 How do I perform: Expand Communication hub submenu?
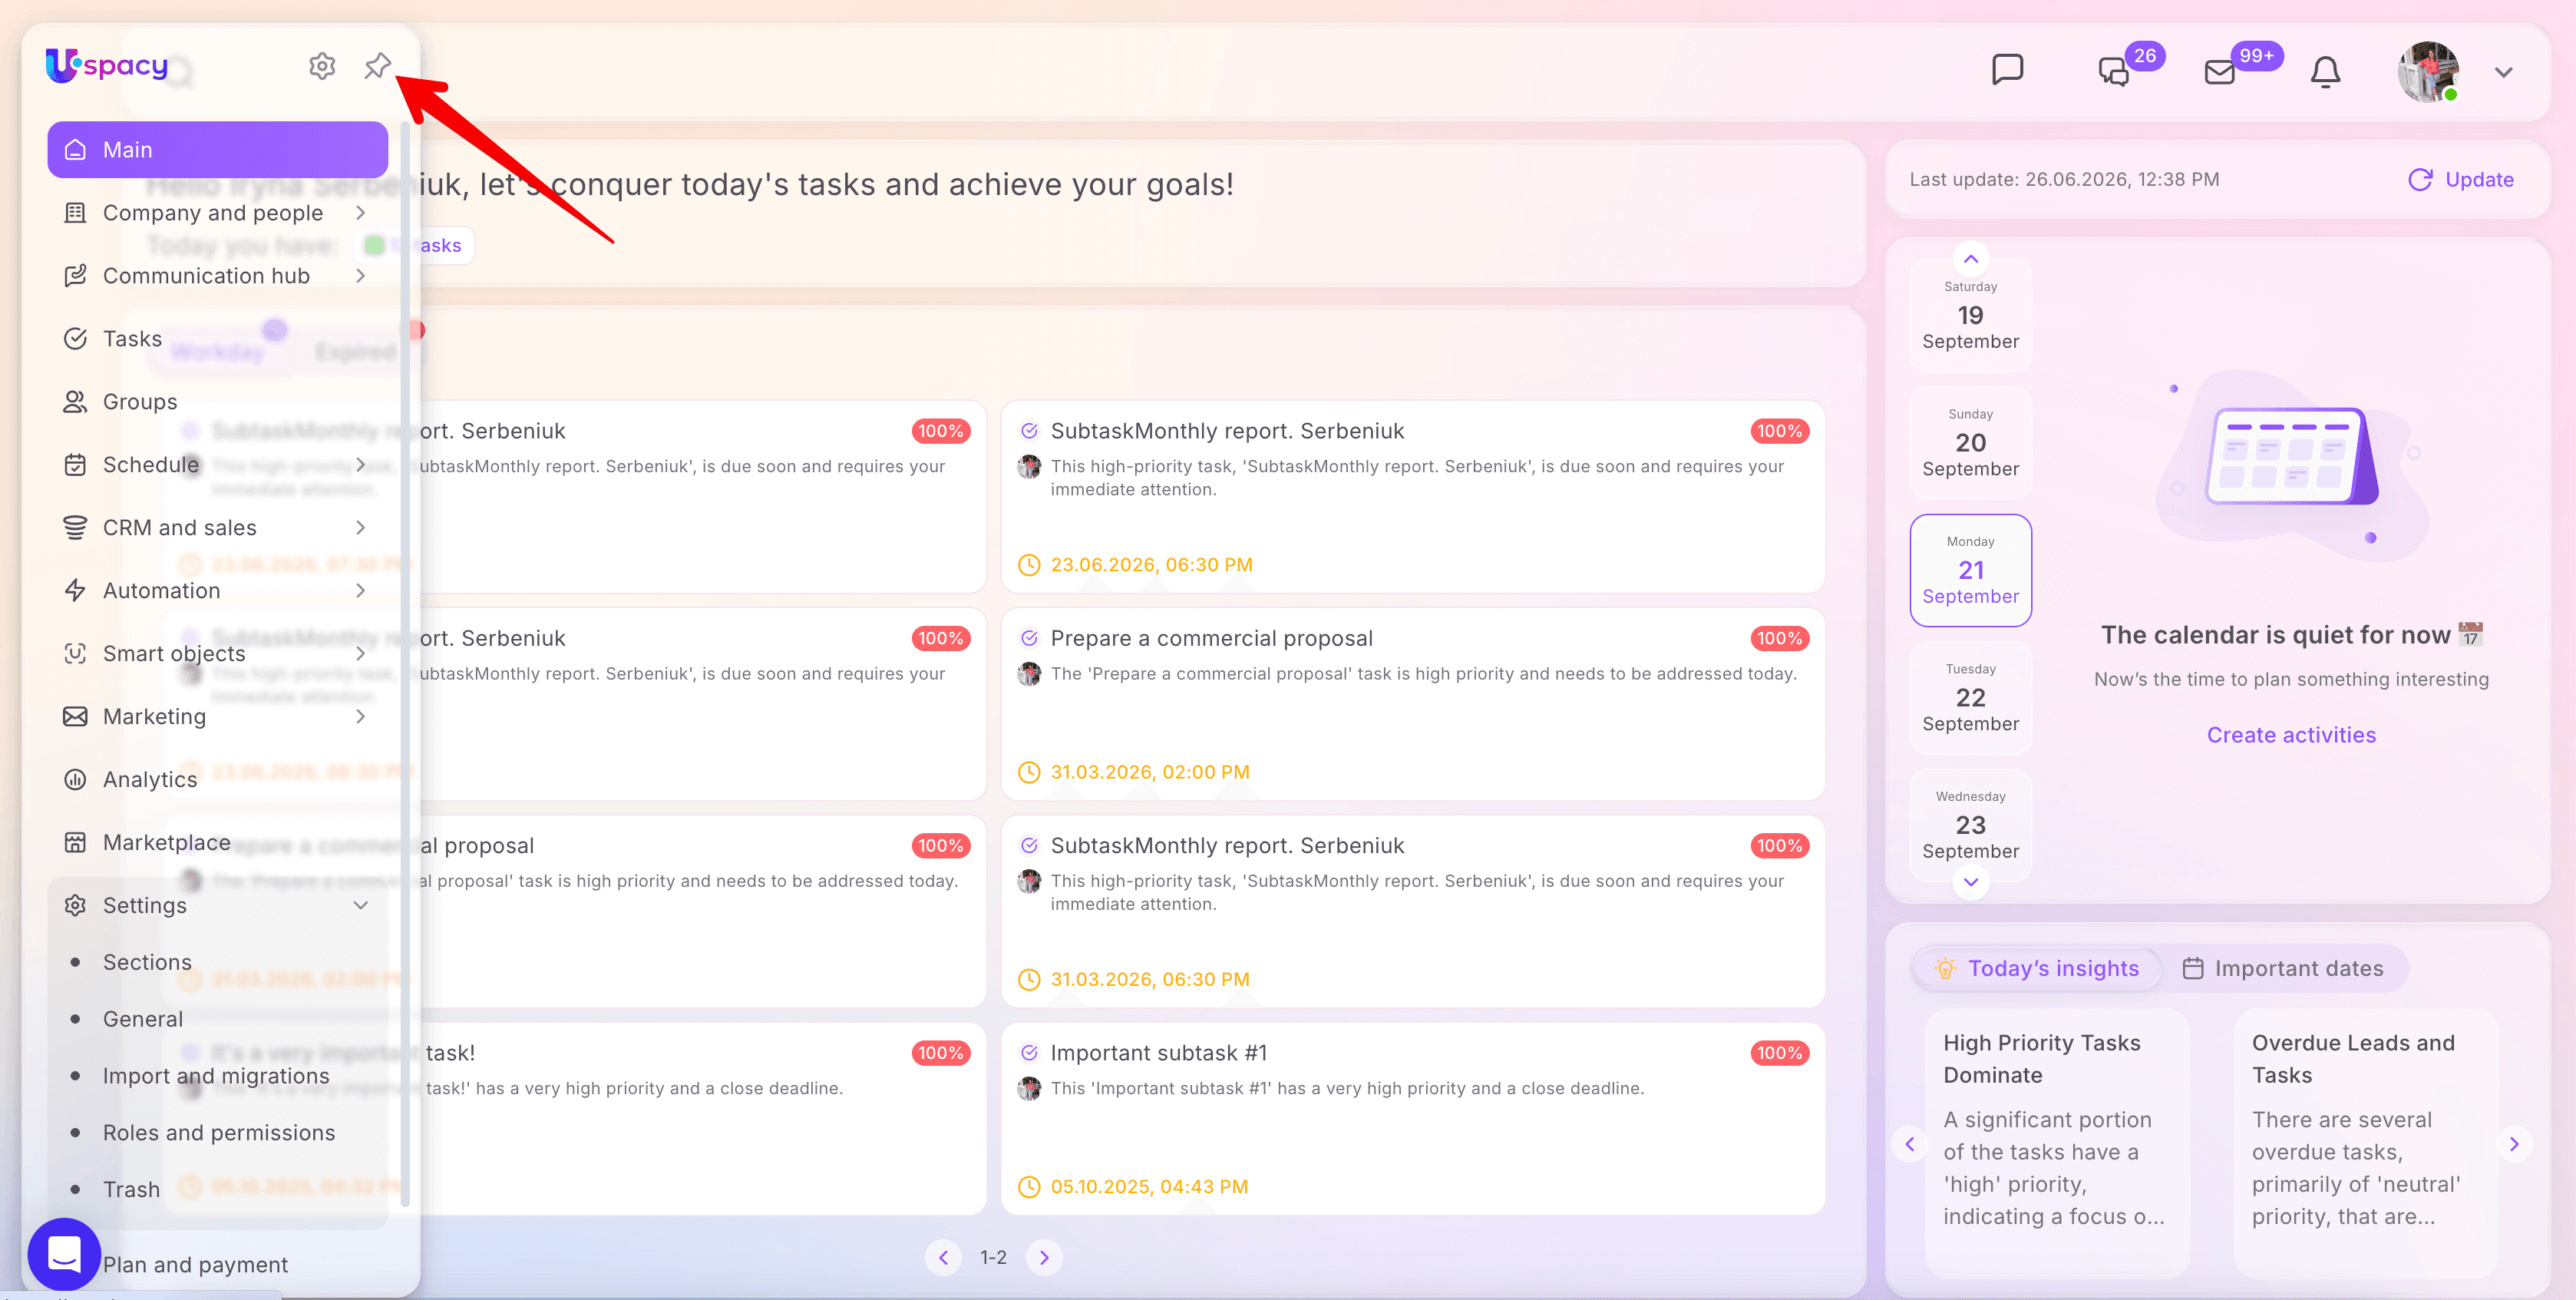pyautogui.click(x=360, y=276)
